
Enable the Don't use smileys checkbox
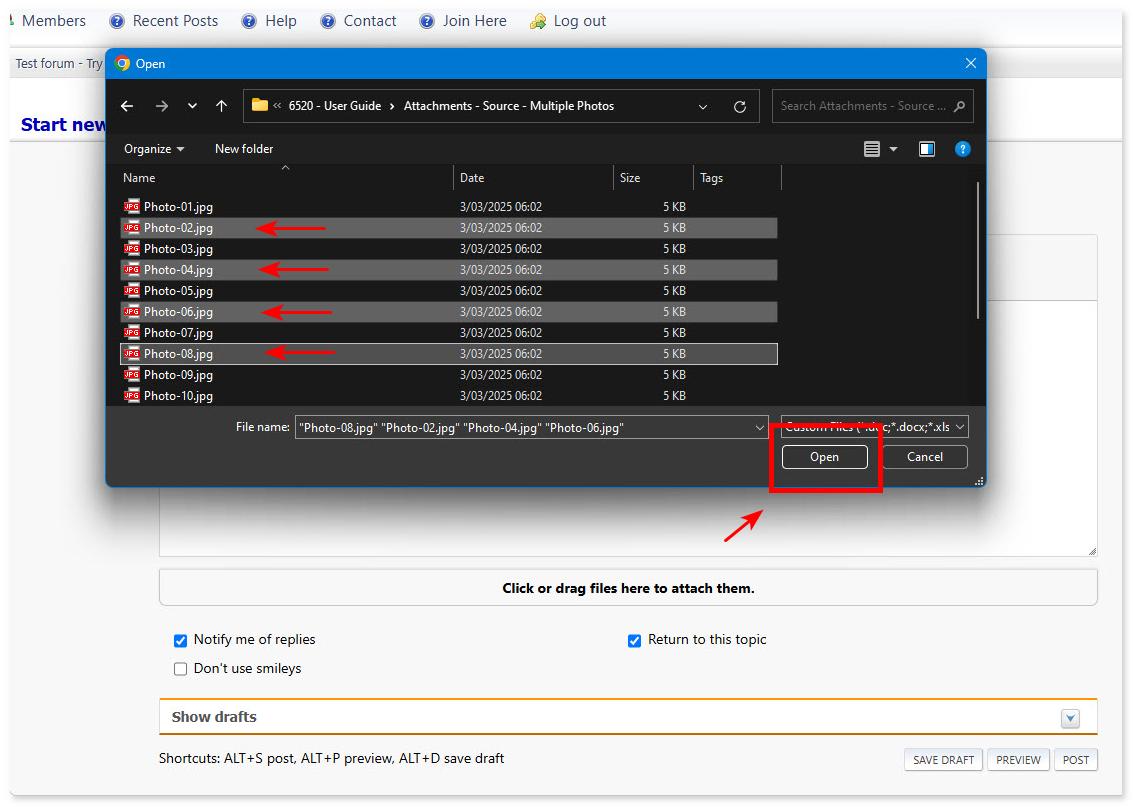(180, 668)
